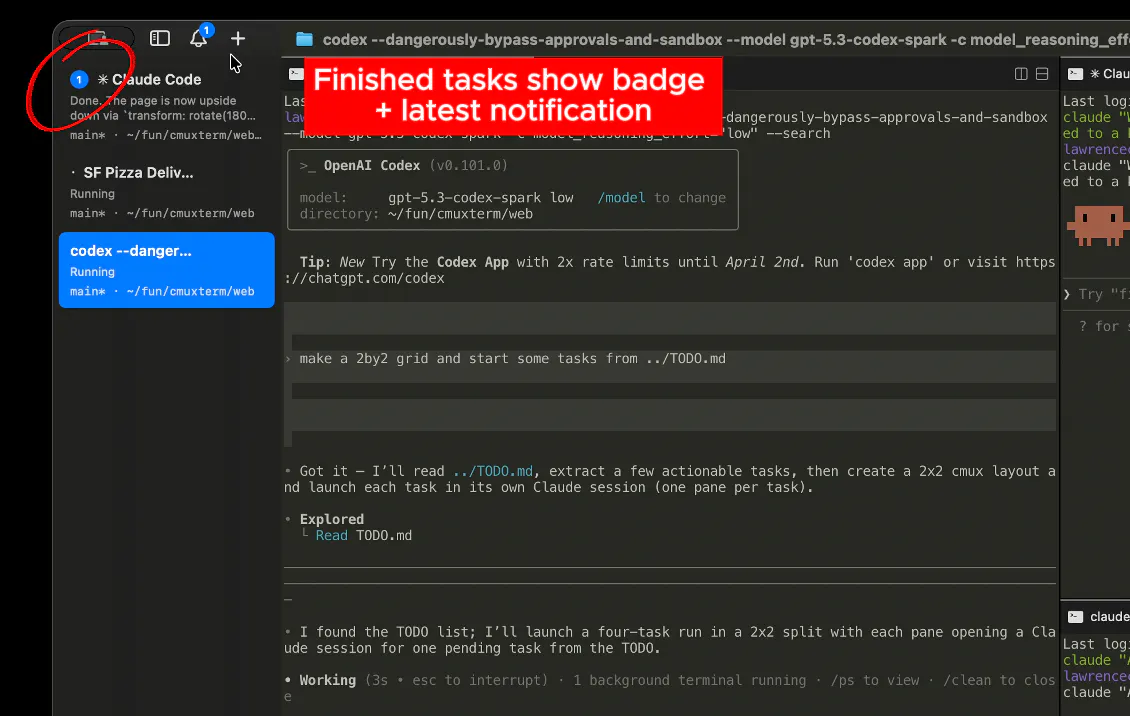
Task: Click the prompt line 'make a 2by2 grid'
Action: click(x=512, y=359)
